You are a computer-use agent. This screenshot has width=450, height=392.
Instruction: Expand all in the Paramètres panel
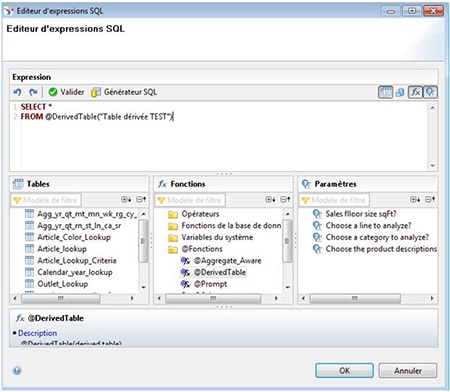point(415,200)
